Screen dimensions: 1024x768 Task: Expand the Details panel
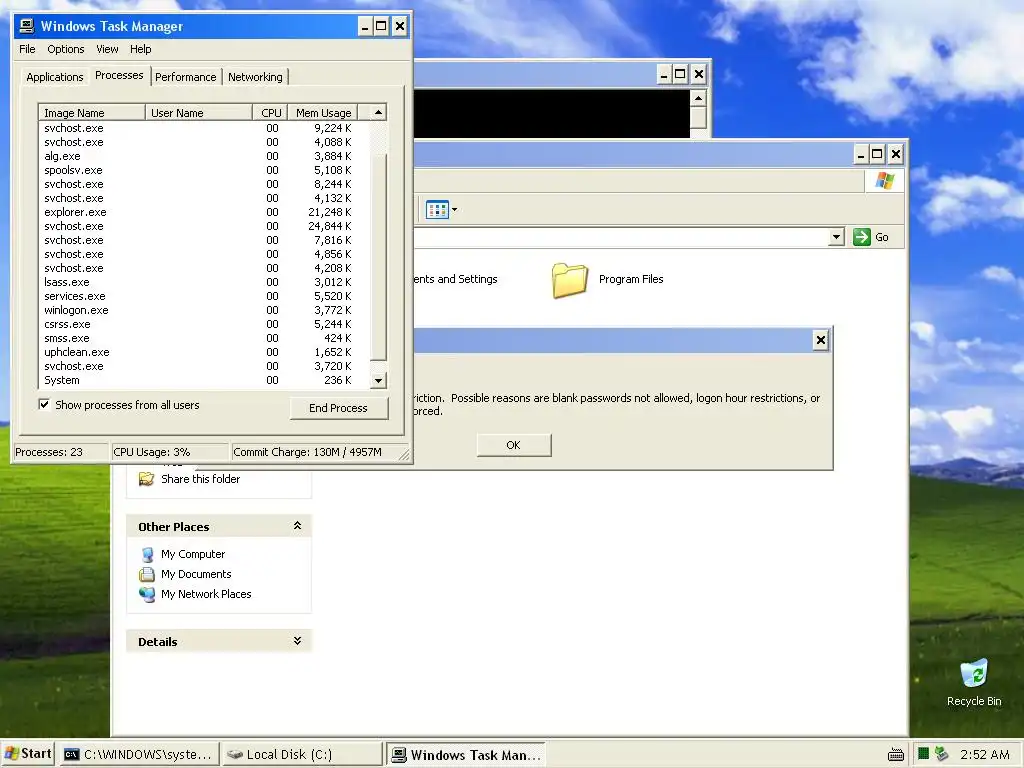pos(297,641)
